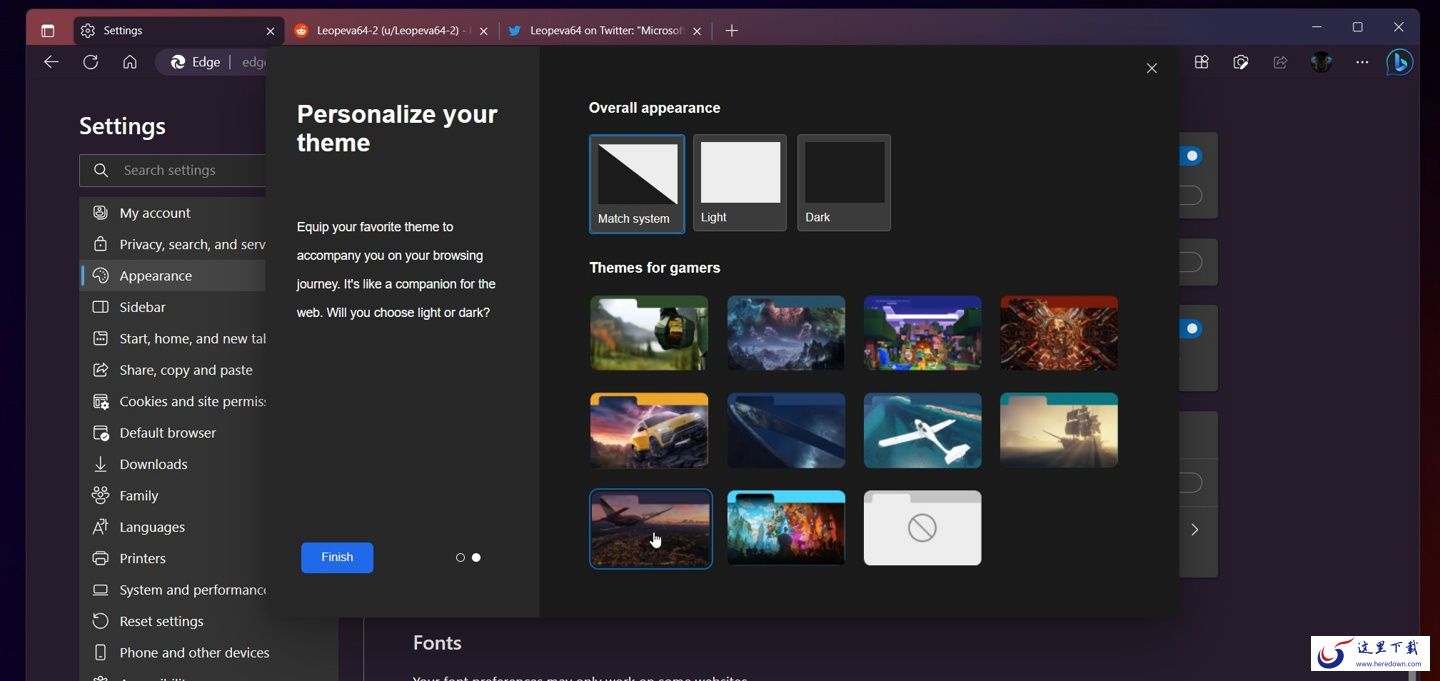
Task: Open the profile avatar
Action: coord(1322,62)
